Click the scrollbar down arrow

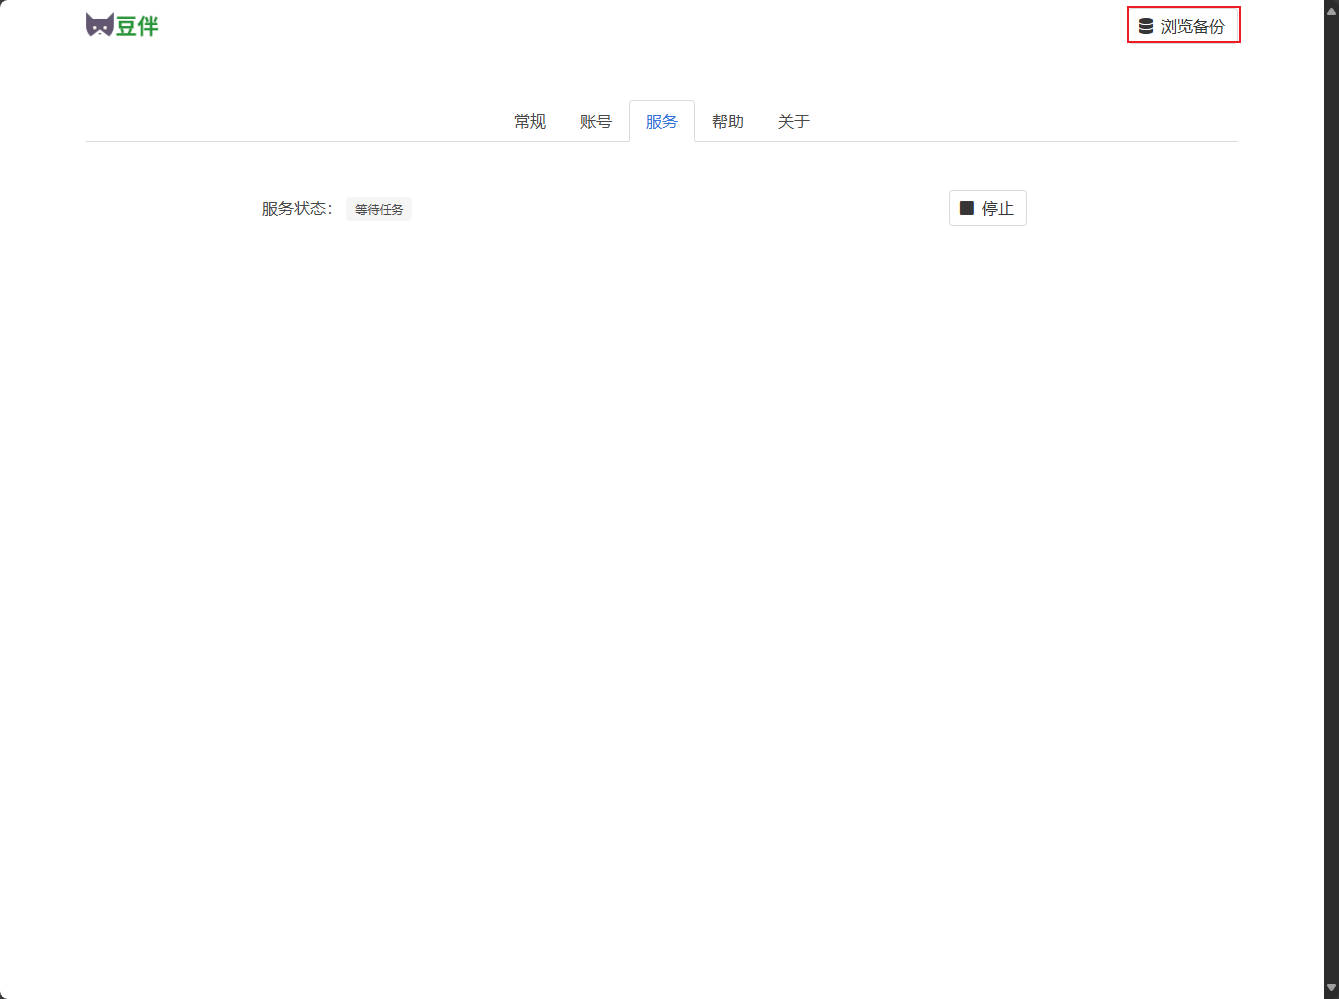pyautogui.click(x=1331, y=988)
